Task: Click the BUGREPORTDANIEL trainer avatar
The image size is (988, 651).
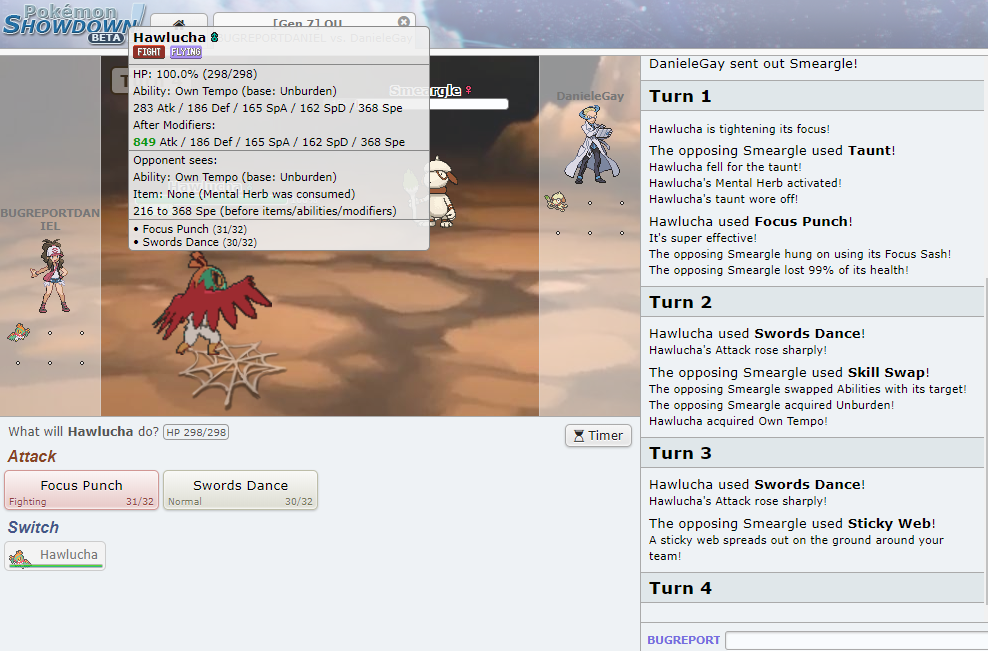Action: pos(51,275)
